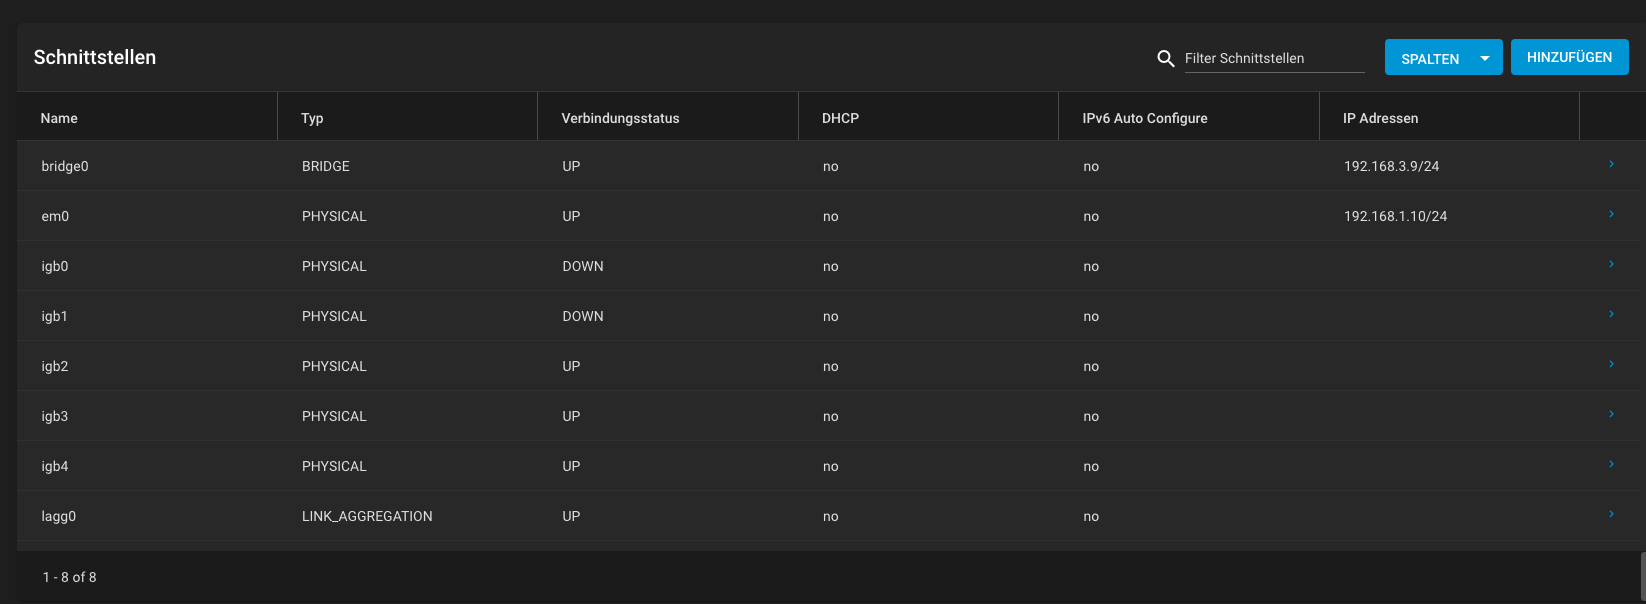Image resolution: width=1646 pixels, height=604 pixels.
Task: Expand the bridge0 row chevron
Action: (x=1611, y=164)
